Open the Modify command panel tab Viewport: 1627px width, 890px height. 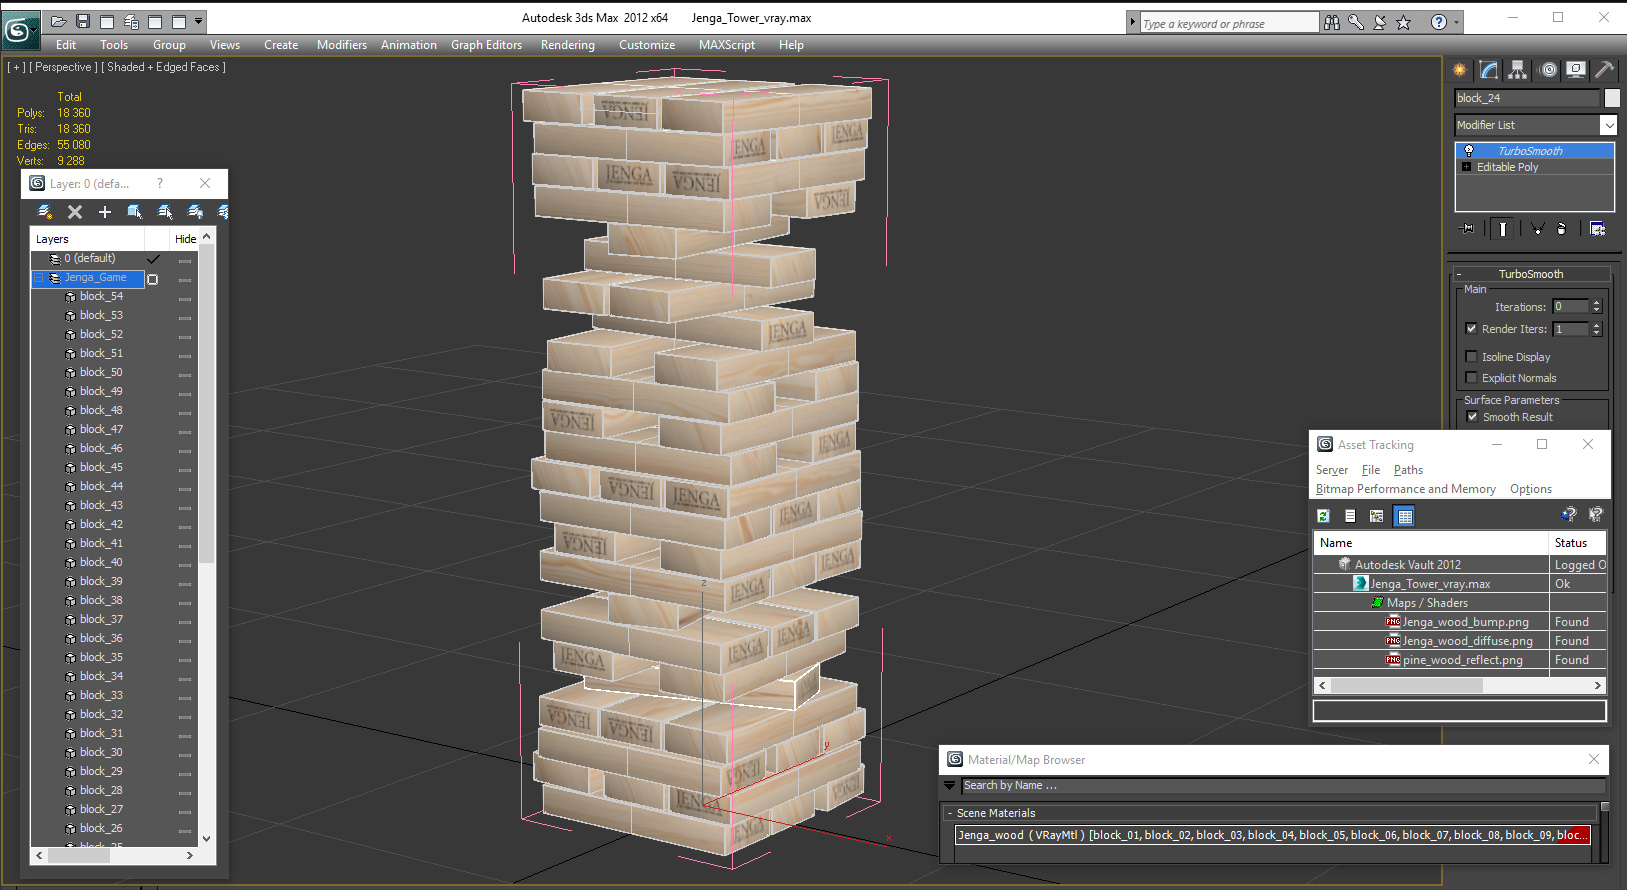[1489, 70]
